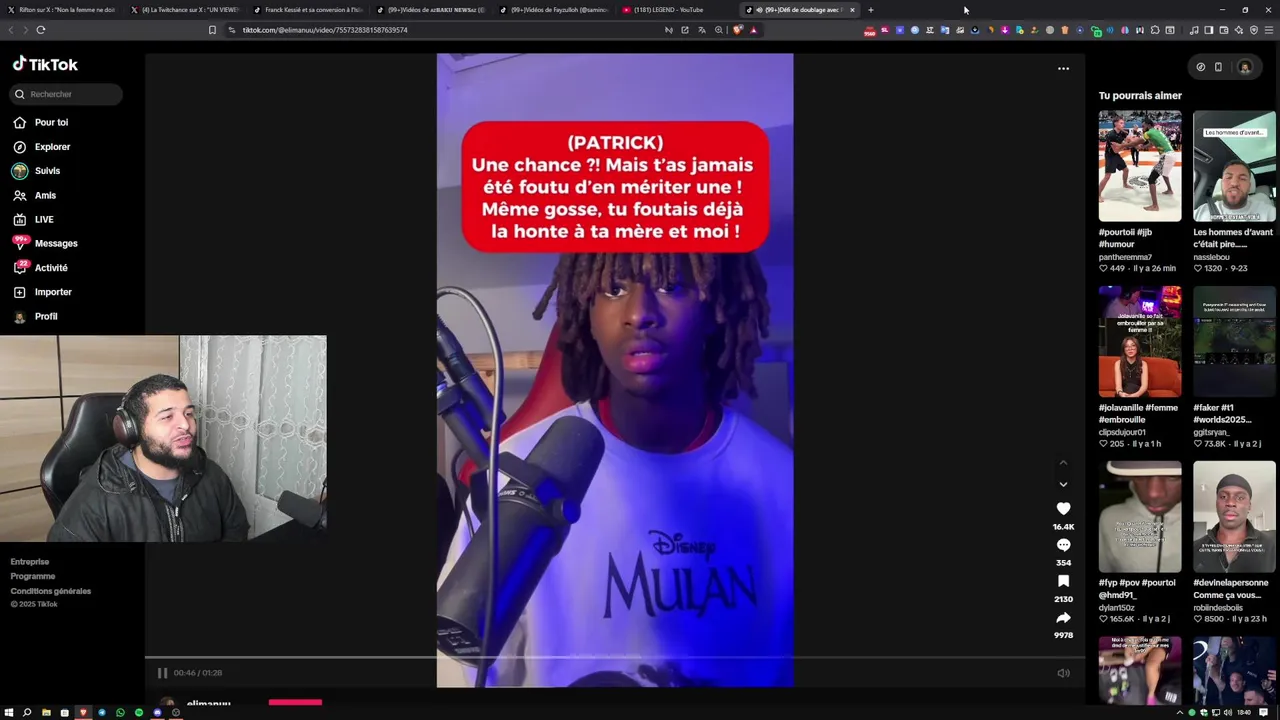Reload the page
Image resolution: width=1280 pixels, height=720 pixels.
coord(41,30)
